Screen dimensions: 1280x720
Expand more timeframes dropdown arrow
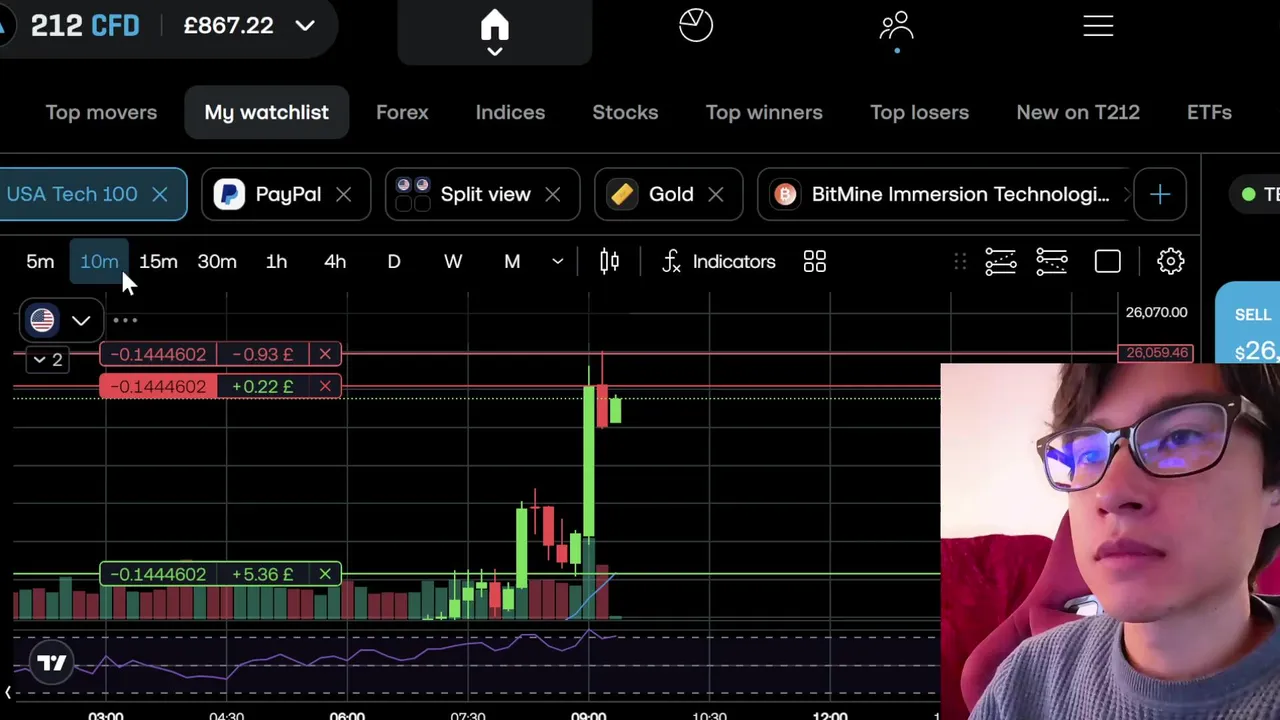coord(557,262)
